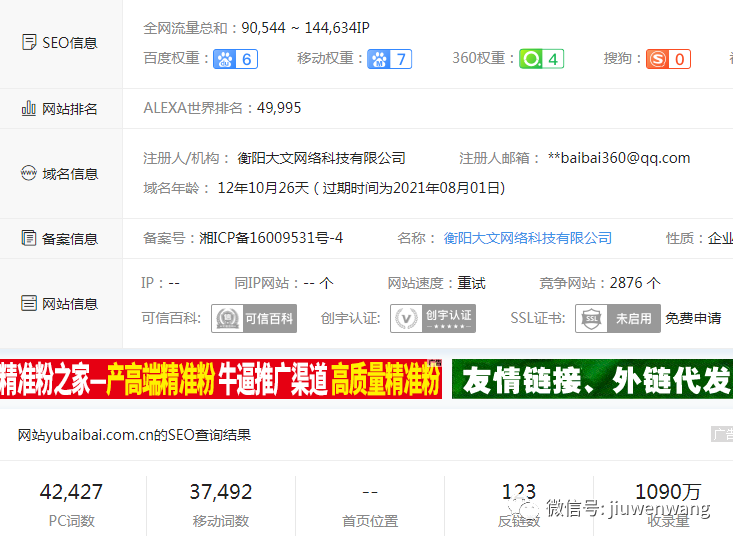Viewport: 733px width, 542px height.
Task: Click the **baibai360@qq.com registrant email
Action: [619, 158]
